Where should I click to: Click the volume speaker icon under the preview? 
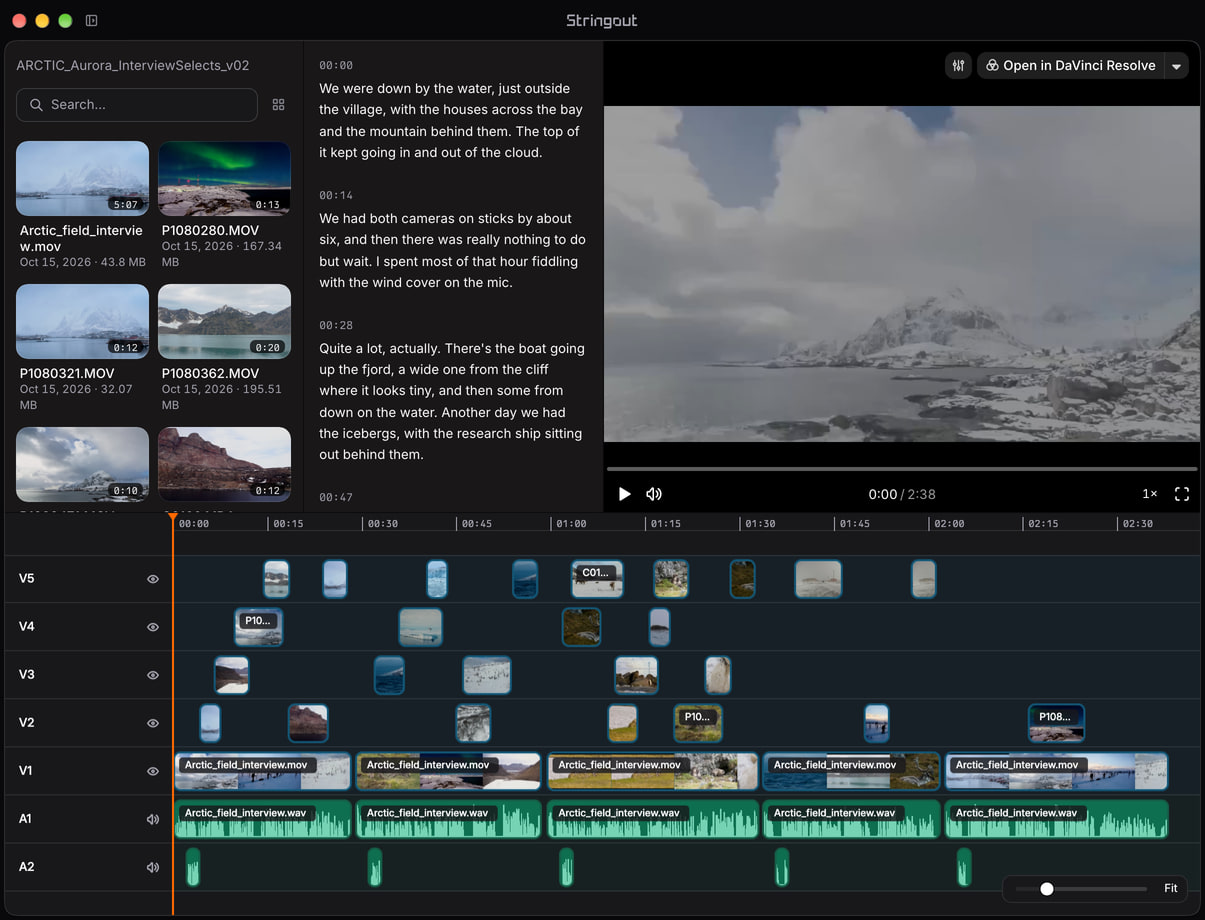tap(654, 494)
